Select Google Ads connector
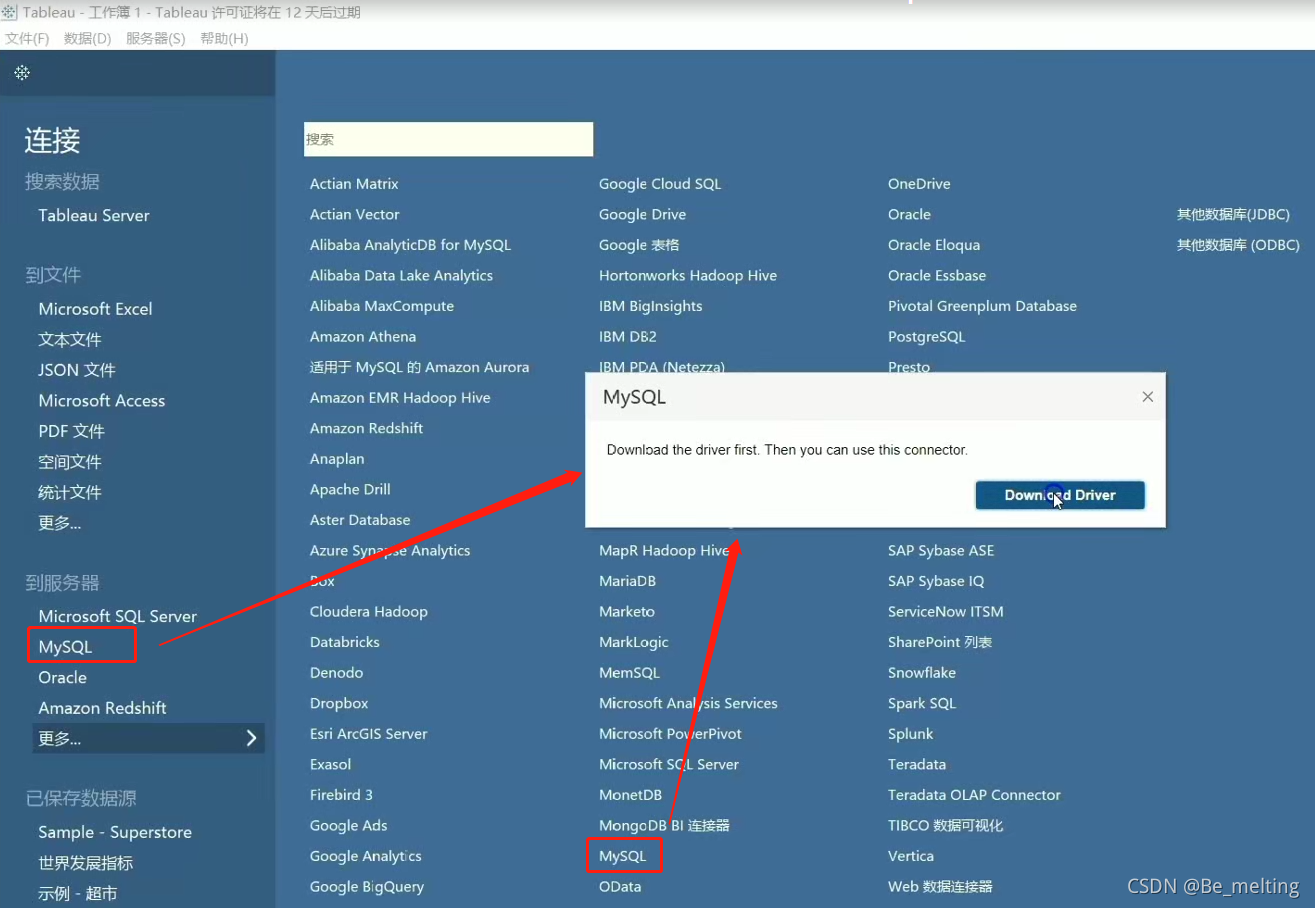Viewport: 1315px width, 908px height. (x=349, y=826)
